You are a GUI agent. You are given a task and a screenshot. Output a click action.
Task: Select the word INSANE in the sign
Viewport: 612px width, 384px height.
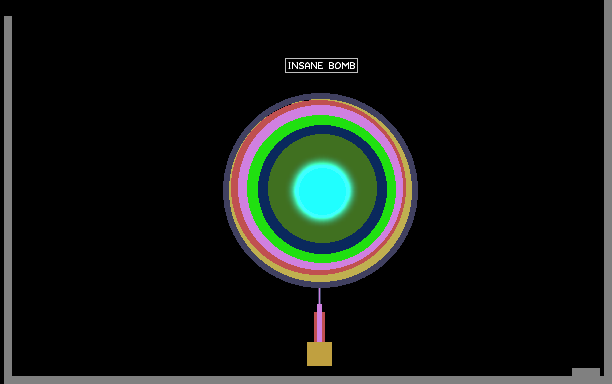tap(306, 66)
